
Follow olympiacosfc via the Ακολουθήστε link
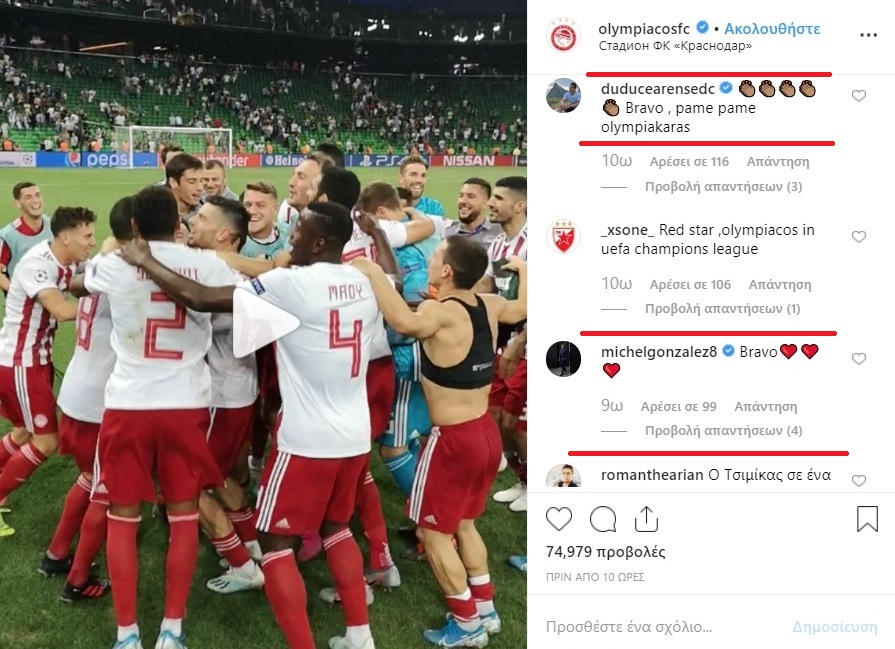pos(772,29)
